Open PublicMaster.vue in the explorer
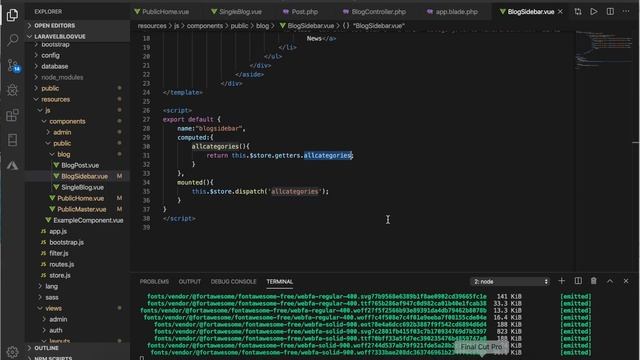Screen dimensions: 640x360 [x=81, y=209]
